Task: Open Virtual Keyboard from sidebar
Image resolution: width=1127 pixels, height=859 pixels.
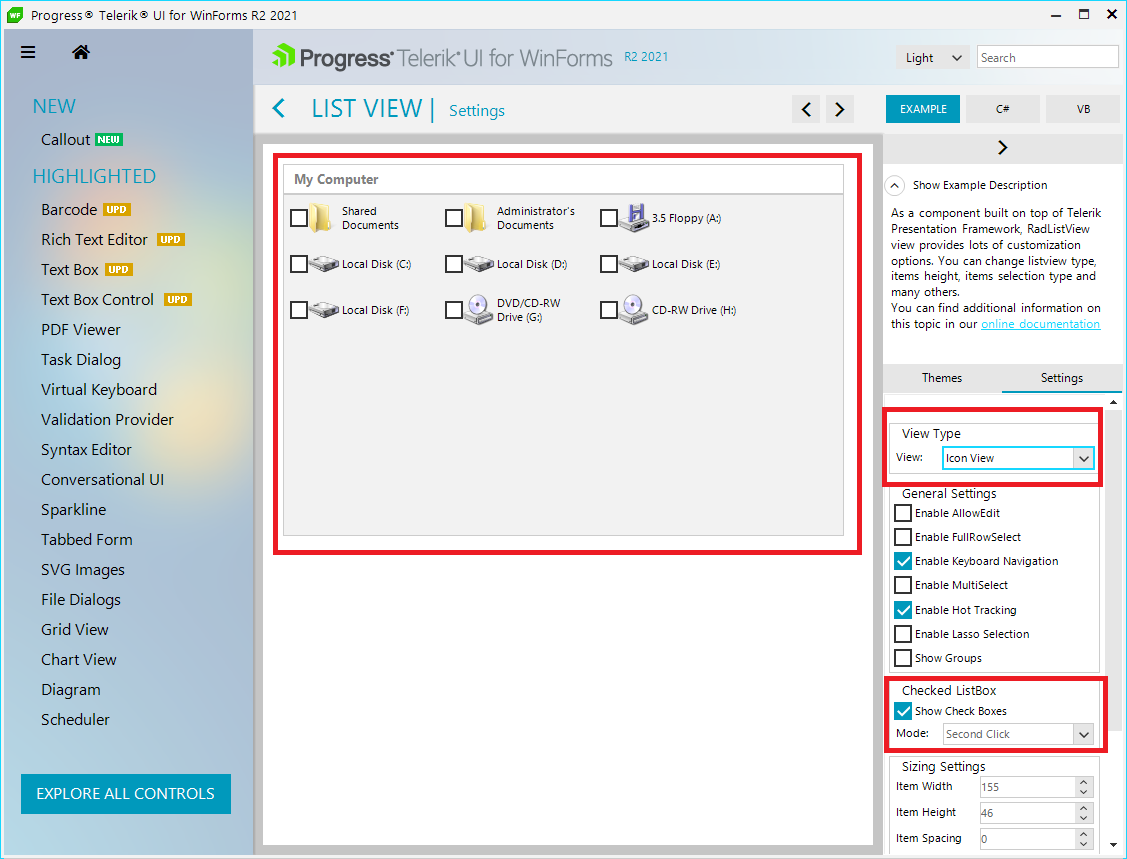Action: tap(98, 390)
